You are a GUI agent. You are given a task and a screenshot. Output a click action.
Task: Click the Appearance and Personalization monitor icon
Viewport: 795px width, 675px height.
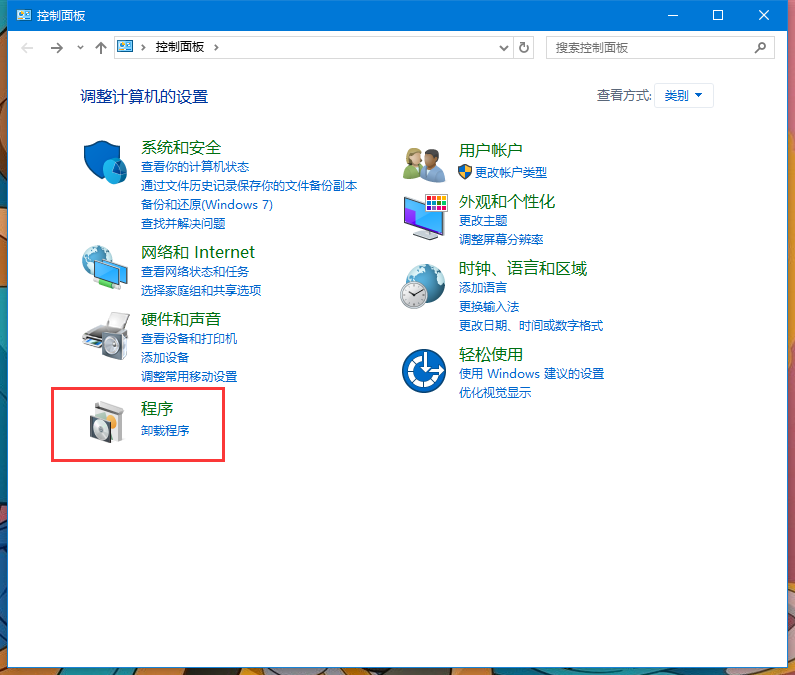pyautogui.click(x=423, y=216)
